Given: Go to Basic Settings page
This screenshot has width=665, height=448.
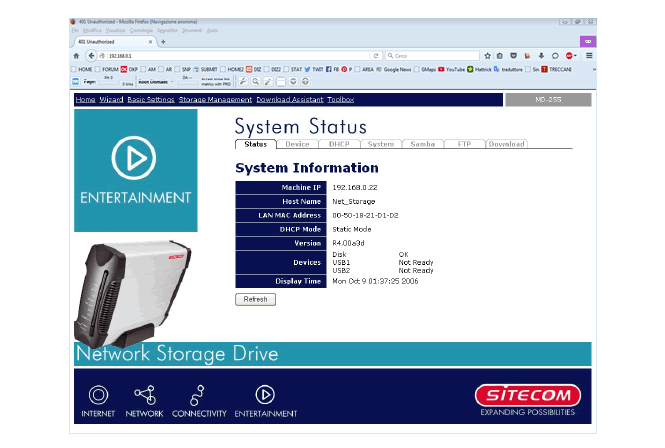Looking at the screenshot, I should pyautogui.click(x=150, y=100).
